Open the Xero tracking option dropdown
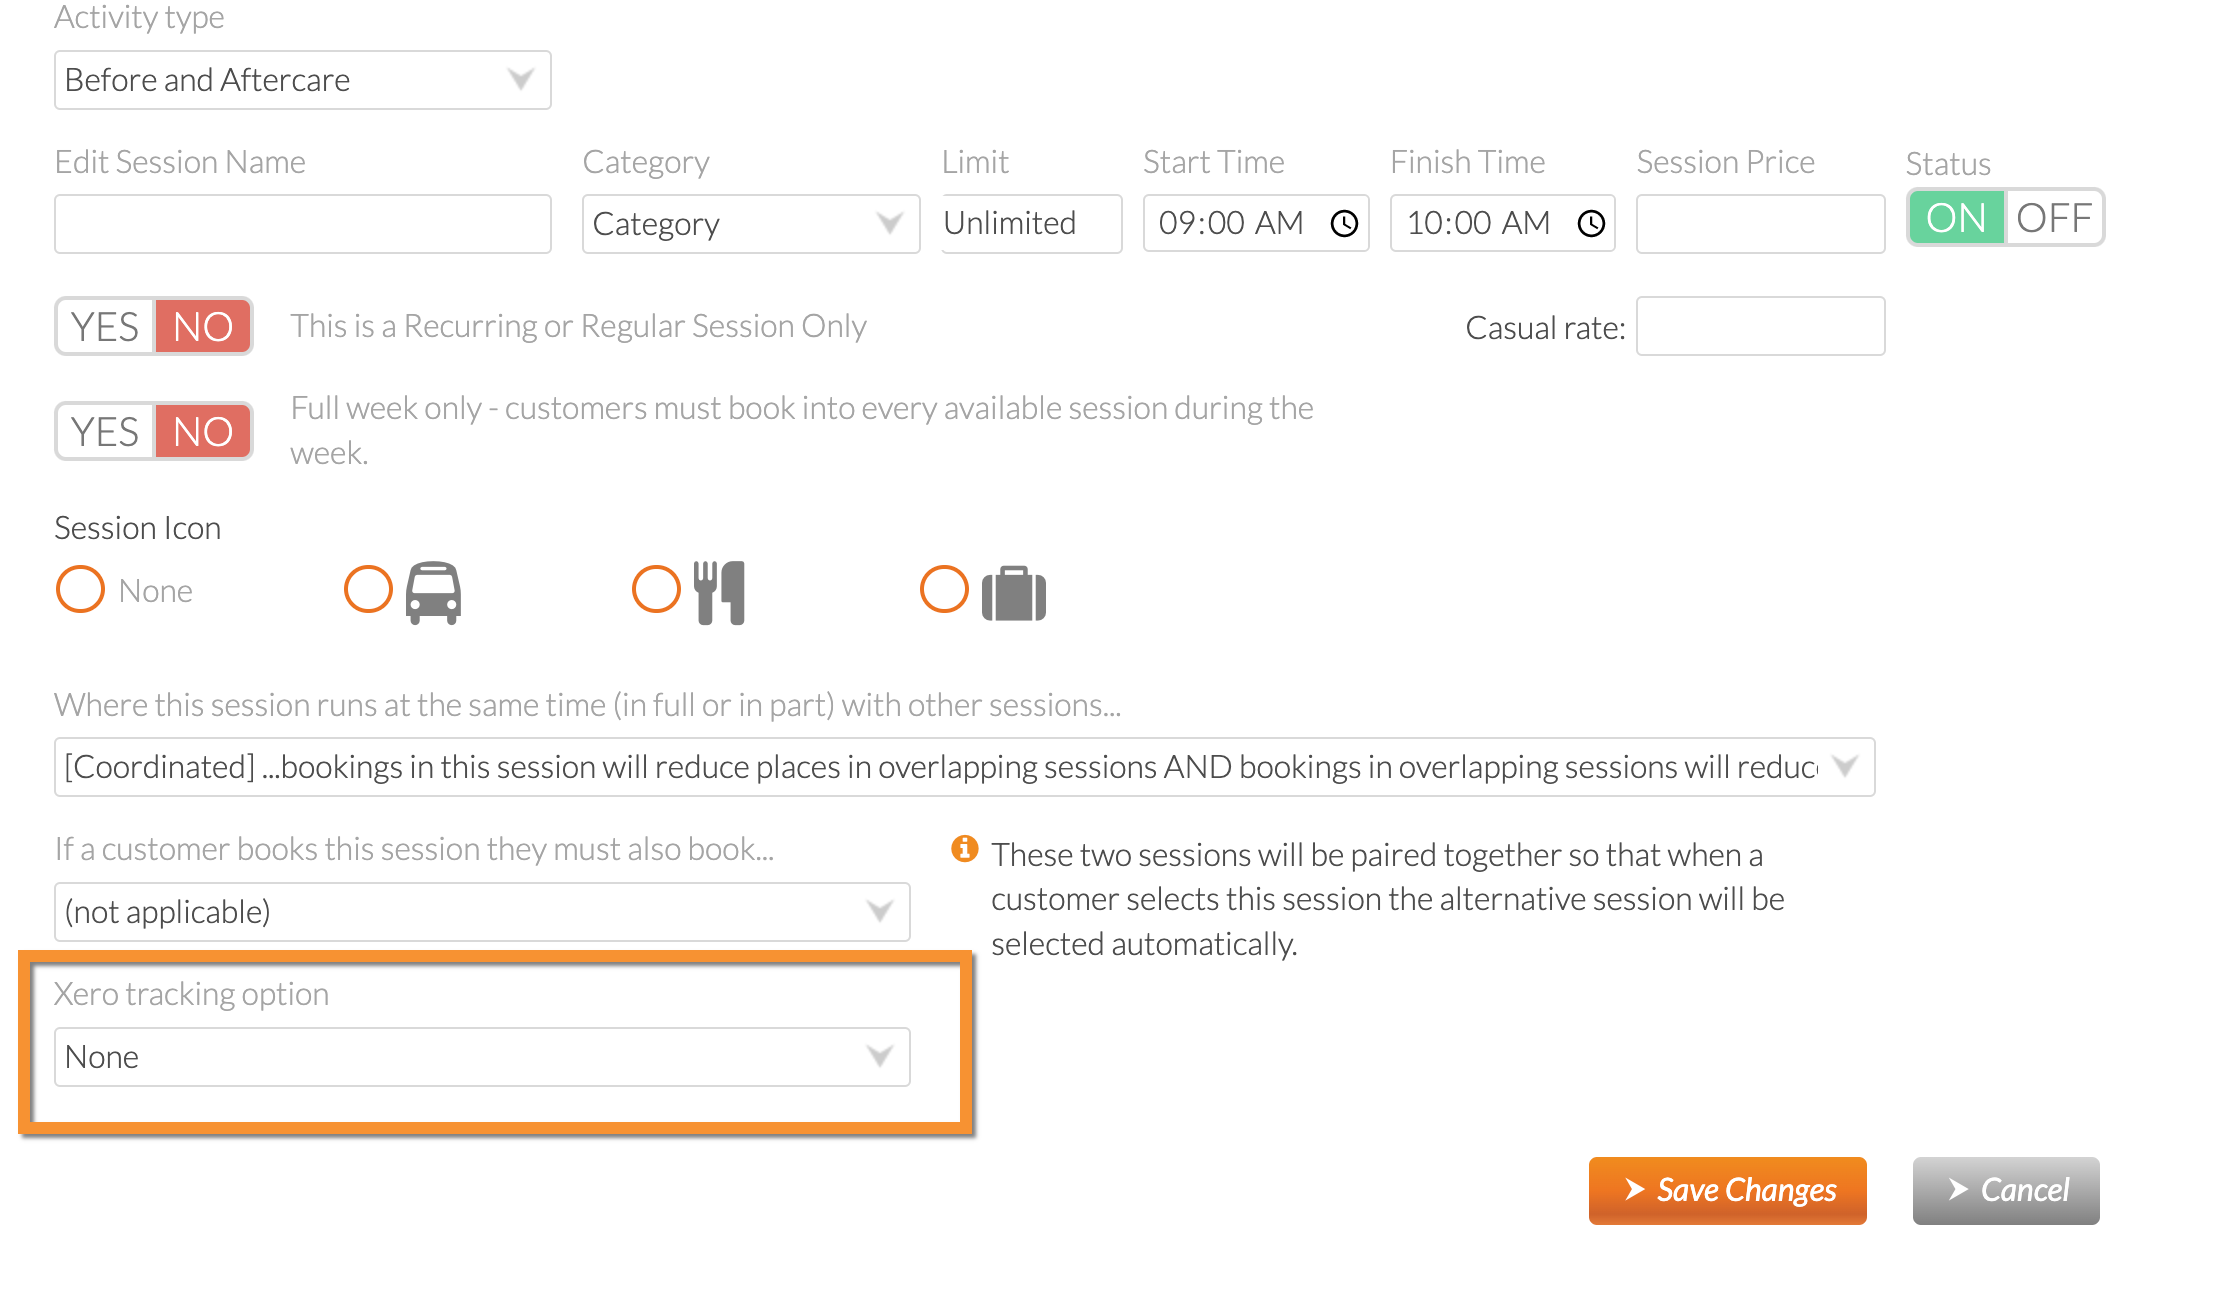Image resolution: width=2228 pixels, height=1302 pixels. point(482,1057)
